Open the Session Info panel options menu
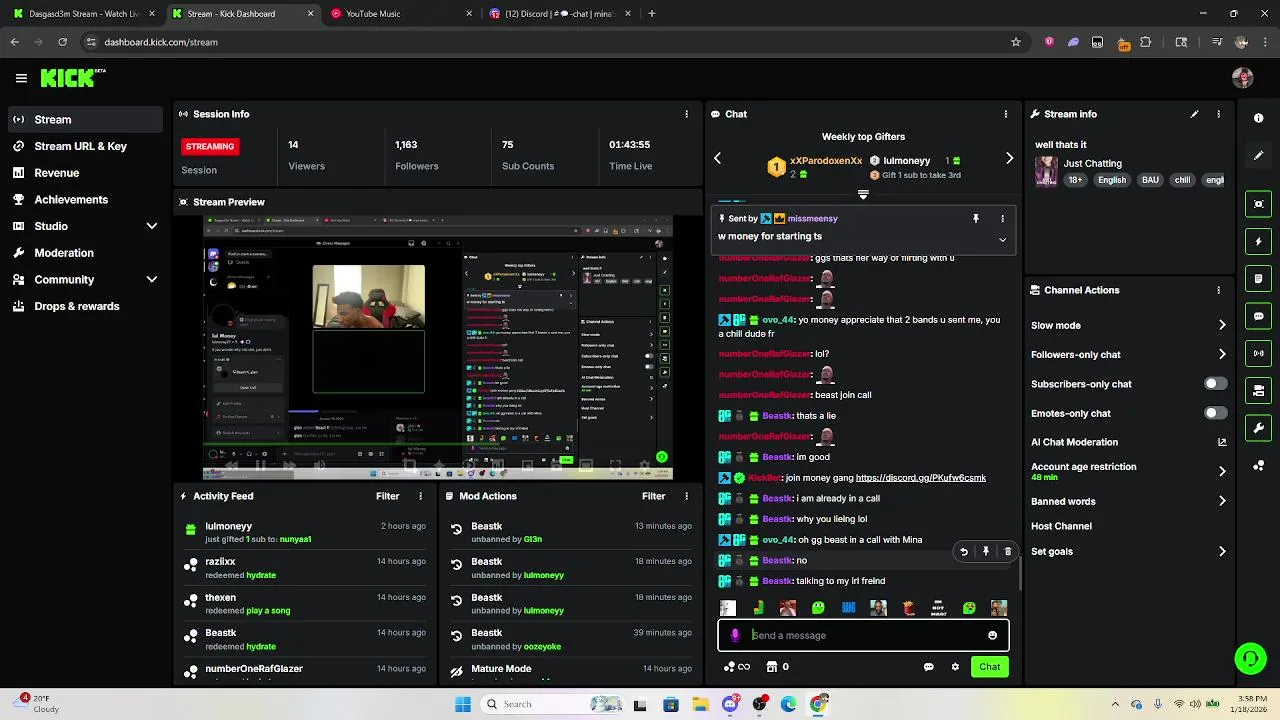 [x=686, y=114]
